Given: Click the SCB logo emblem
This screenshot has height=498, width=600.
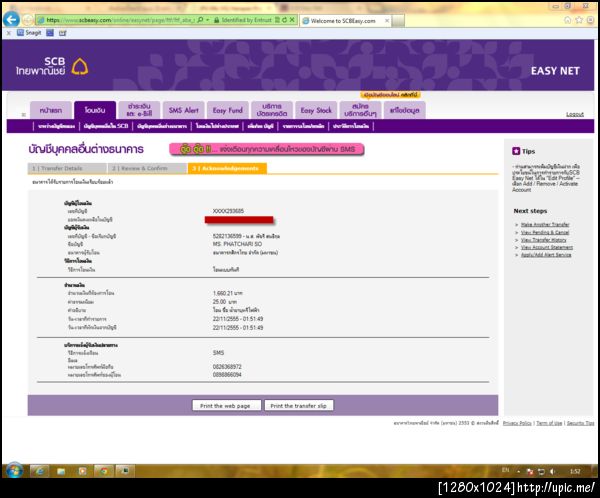Looking at the screenshot, I should point(80,67).
